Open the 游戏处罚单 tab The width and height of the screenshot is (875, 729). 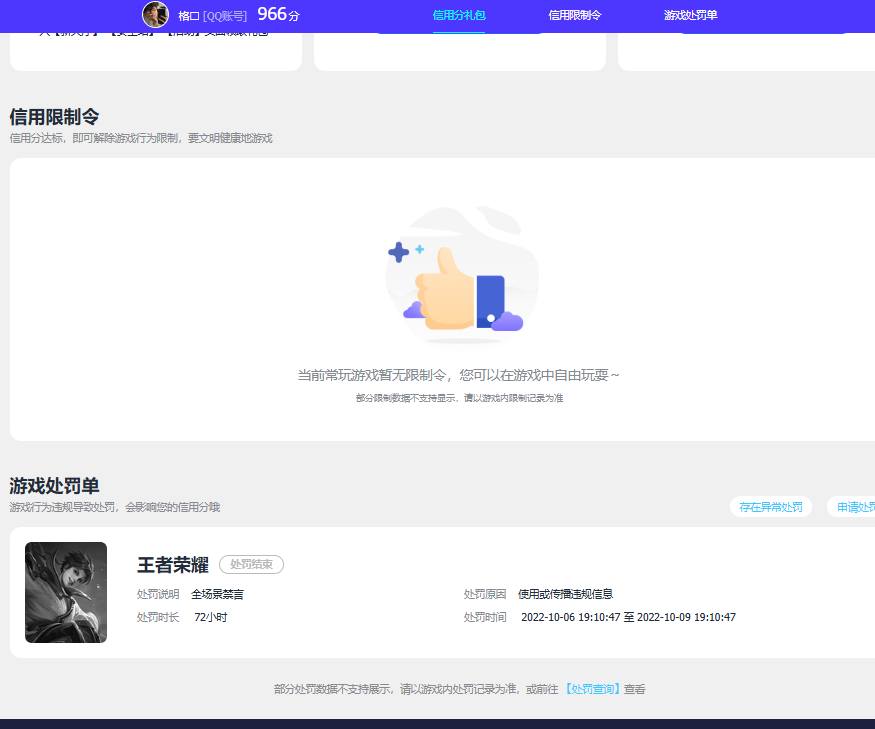(690, 15)
